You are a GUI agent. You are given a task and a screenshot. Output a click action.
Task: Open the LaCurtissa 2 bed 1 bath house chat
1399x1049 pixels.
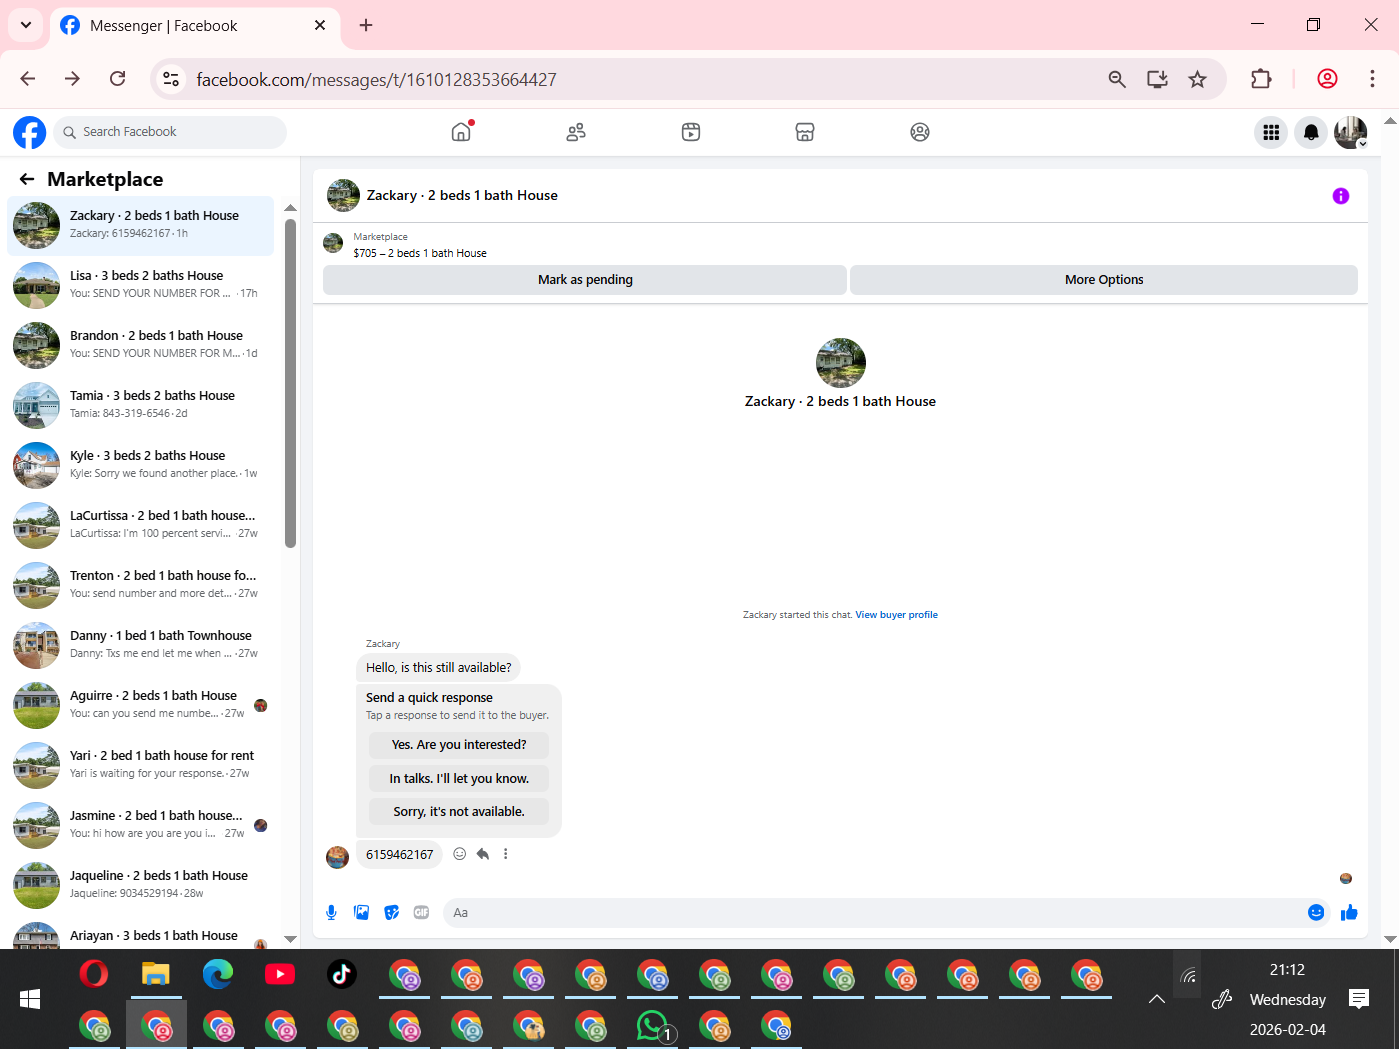[141, 525]
